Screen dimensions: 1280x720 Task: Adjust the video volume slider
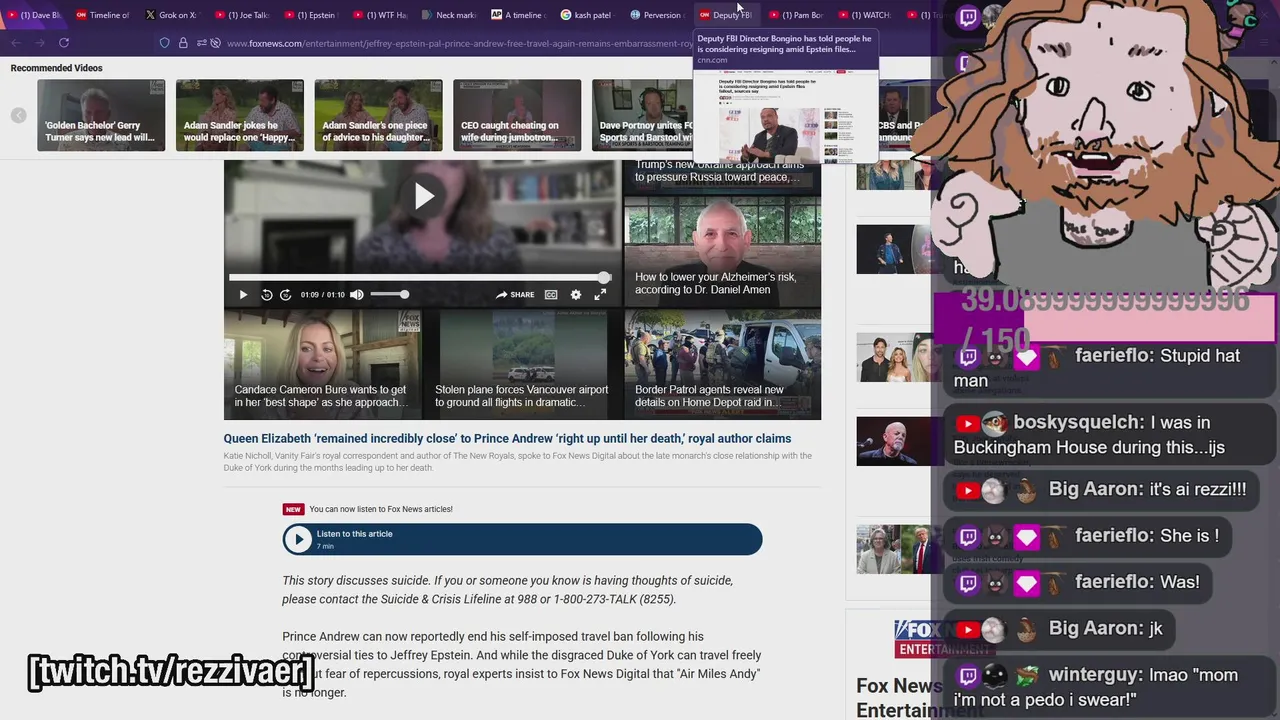pyautogui.click(x=388, y=294)
